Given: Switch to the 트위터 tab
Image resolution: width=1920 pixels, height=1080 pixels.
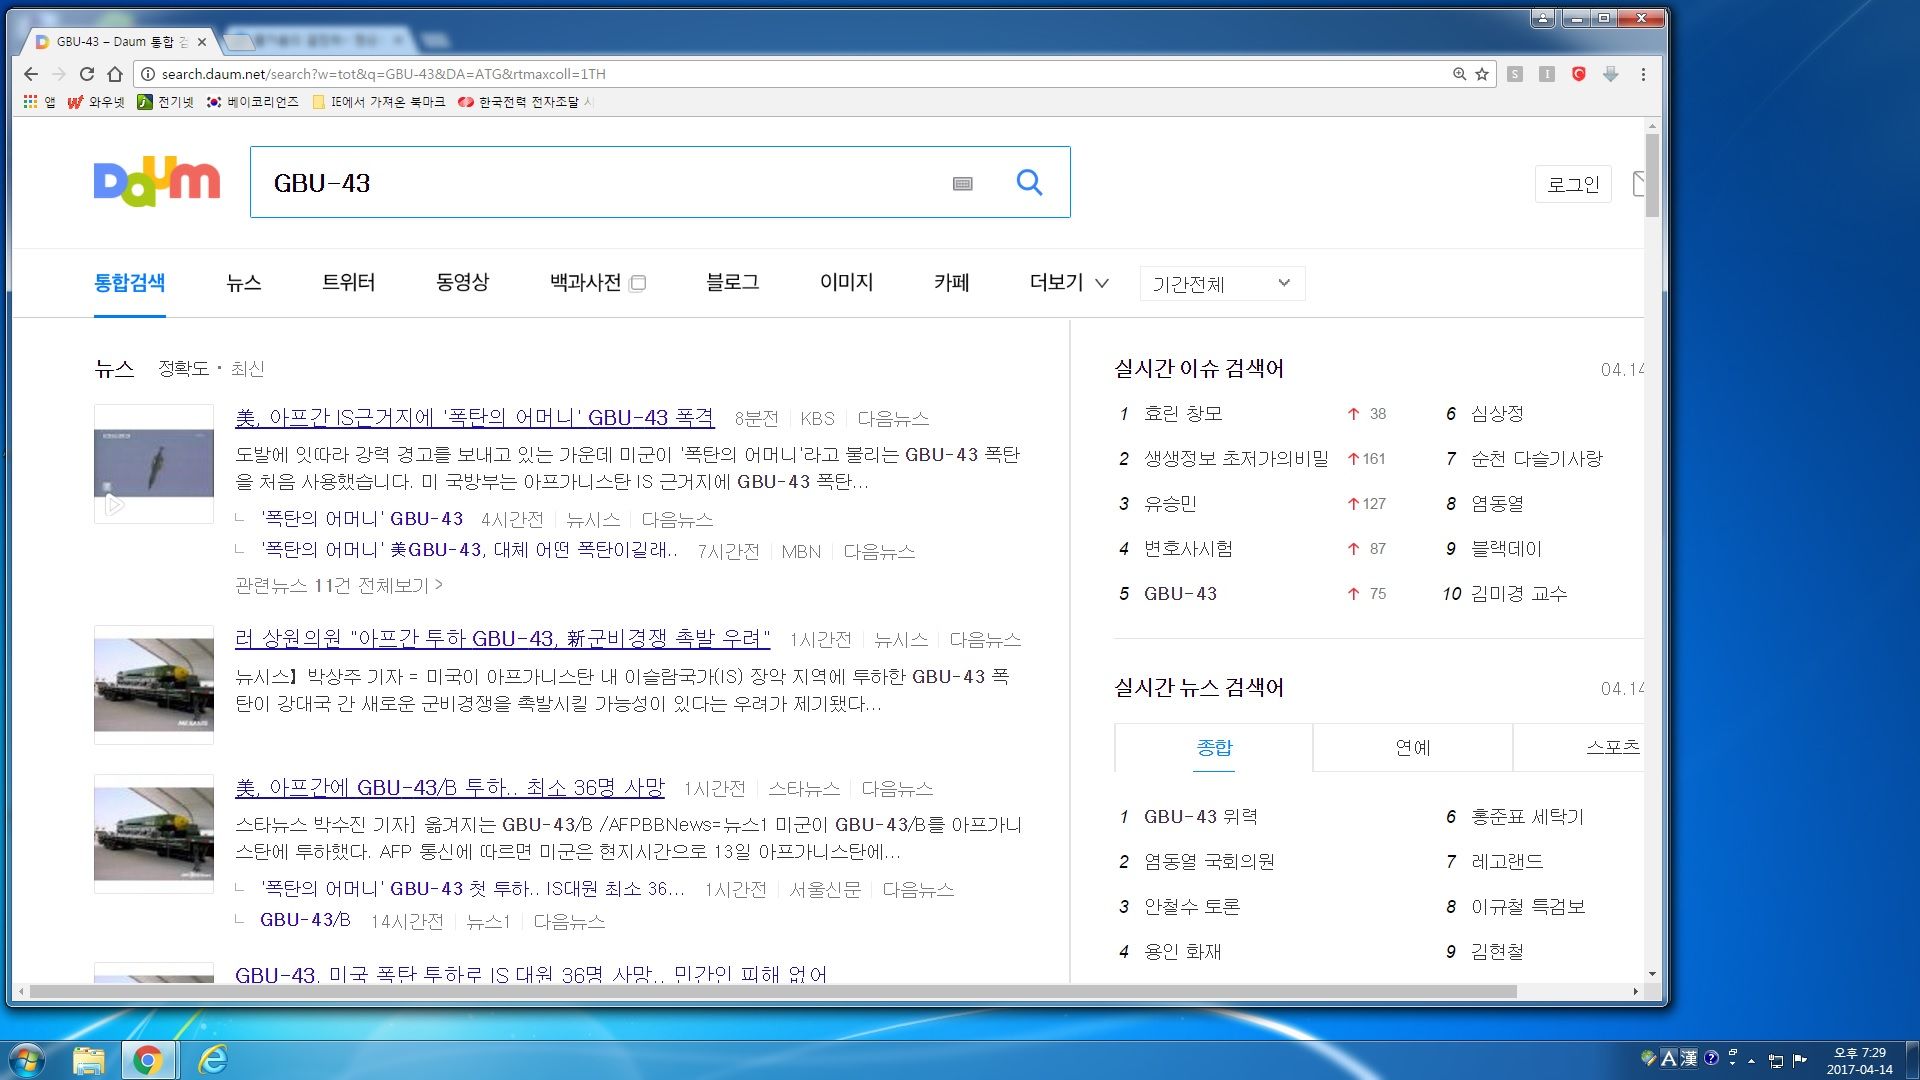Looking at the screenshot, I should (348, 283).
